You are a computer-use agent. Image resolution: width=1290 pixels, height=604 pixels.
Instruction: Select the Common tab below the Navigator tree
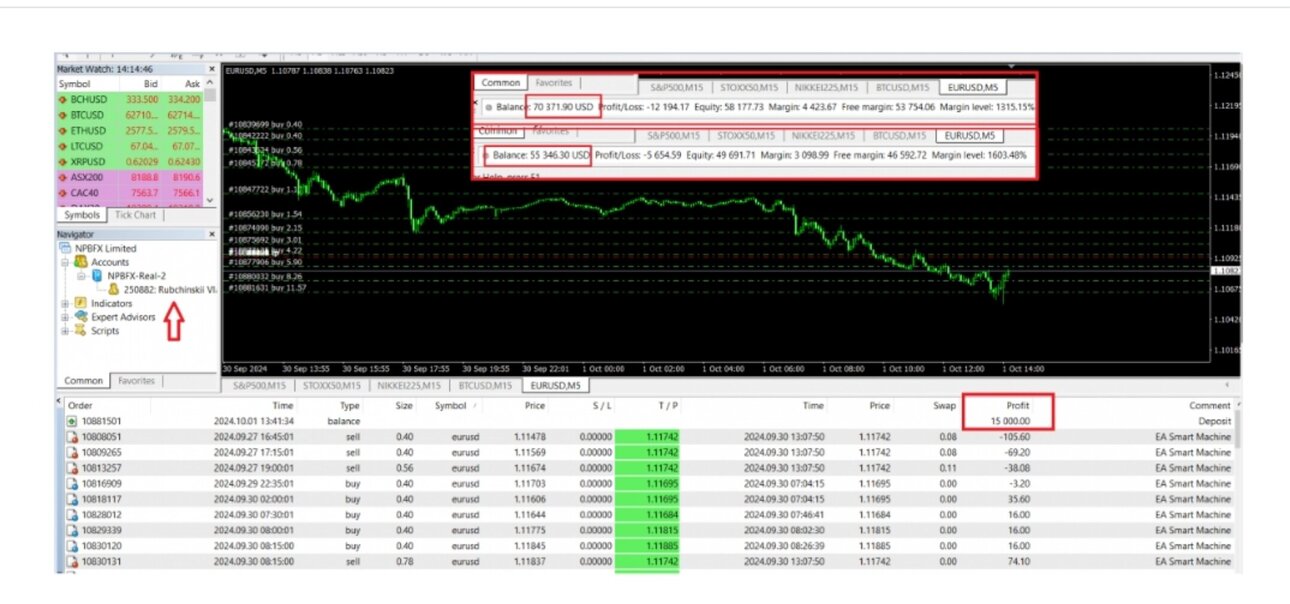pyautogui.click(x=84, y=381)
